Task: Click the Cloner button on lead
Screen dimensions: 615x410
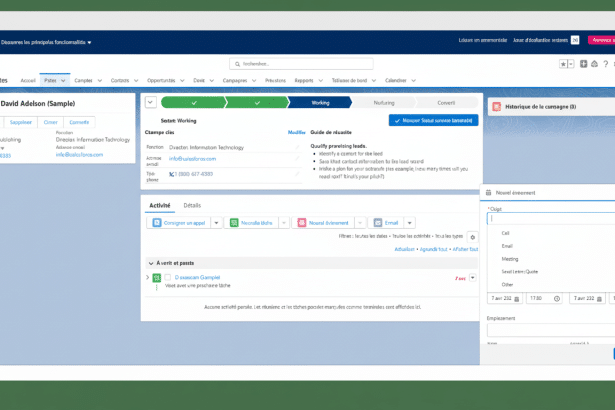Action: click(x=51, y=122)
